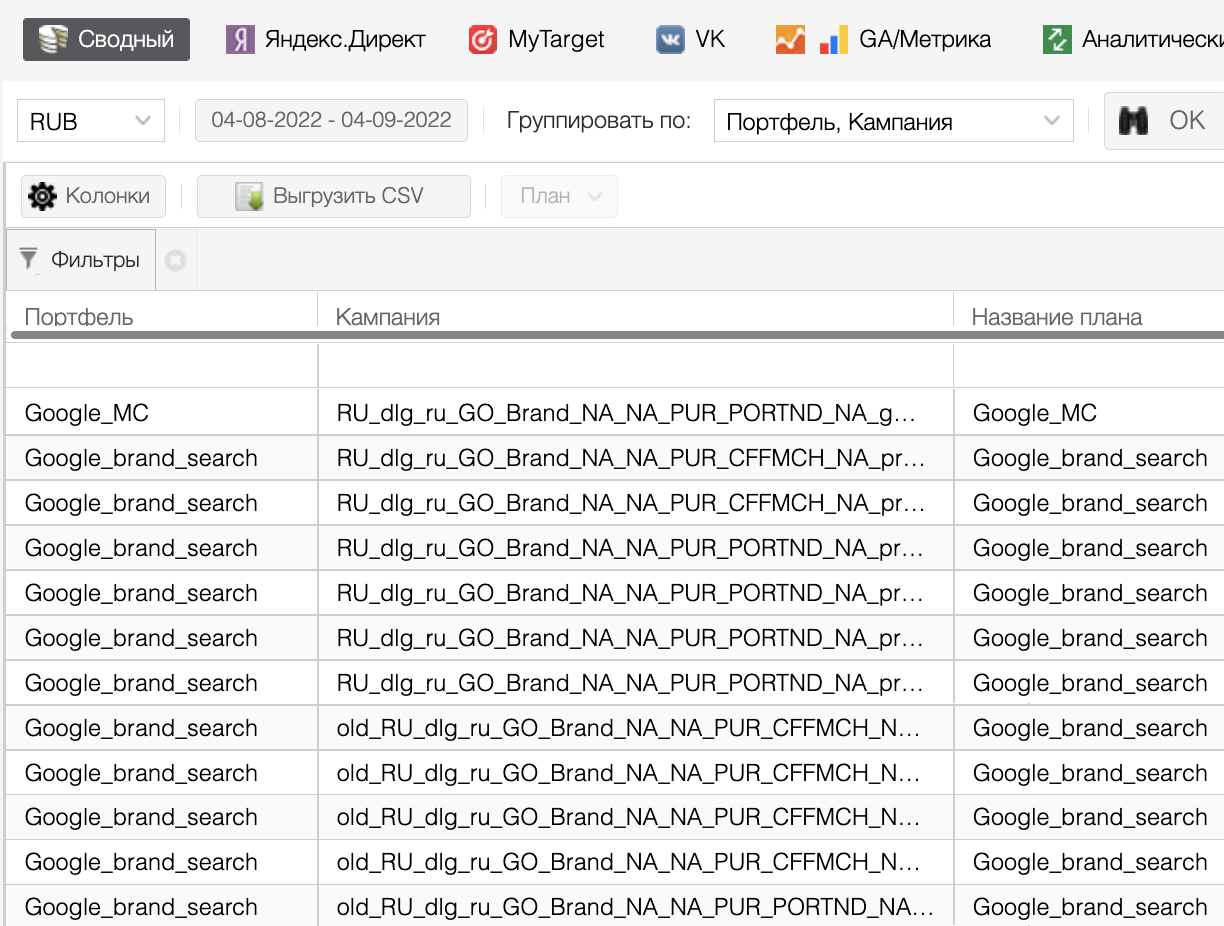Select the Google_MC portfolio row
The height and width of the screenshot is (926, 1224).
pos(87,412)
